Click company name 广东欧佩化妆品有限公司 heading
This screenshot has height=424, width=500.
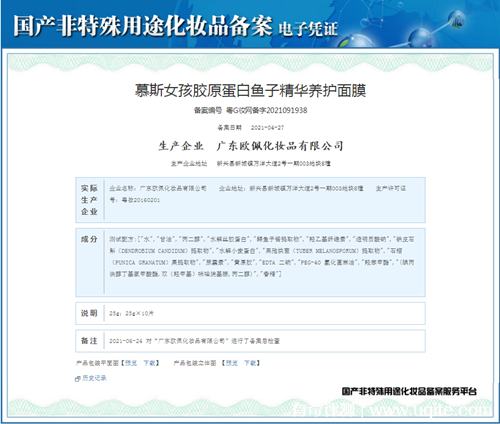tap(280, 146)
